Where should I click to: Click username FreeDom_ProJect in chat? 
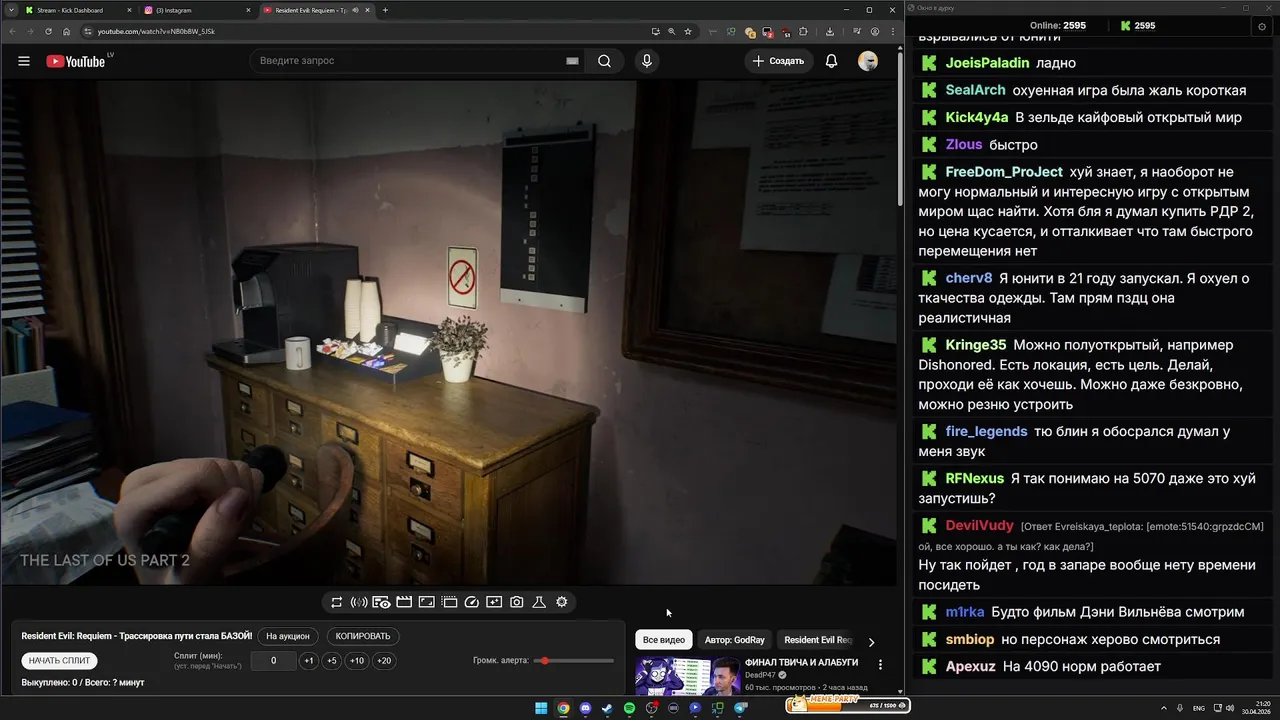click(1004, 172)
